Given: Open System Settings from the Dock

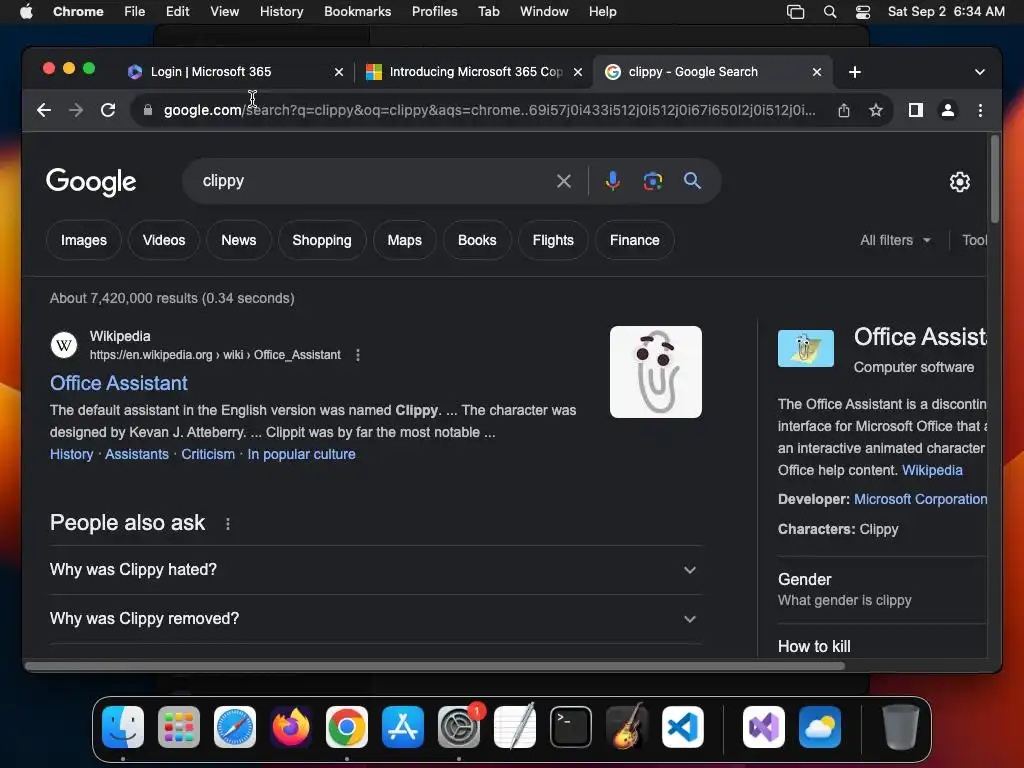Looking at the screenshot, I should (x=459, y=727).
